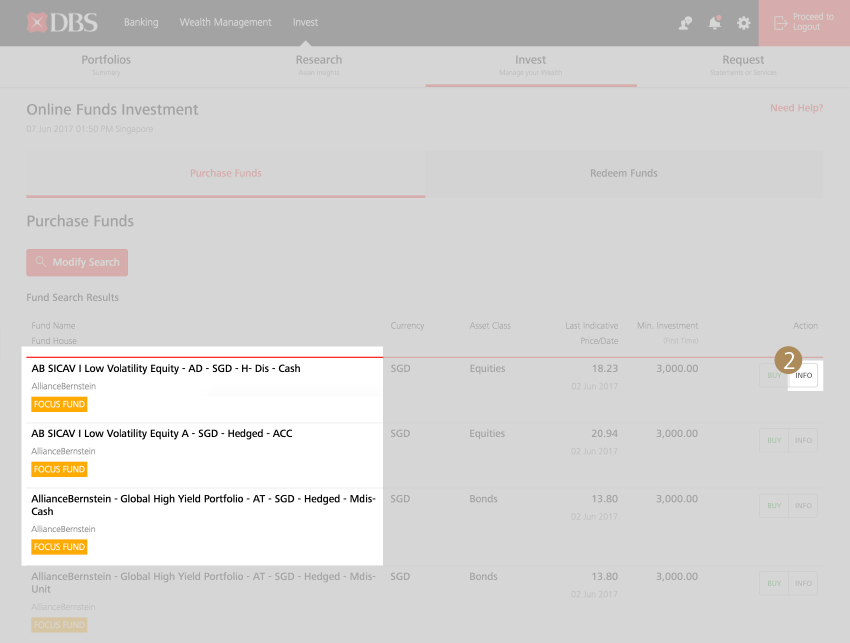Select AllianceBernstein Global High Yield Mdis-Unit name
This screenshot has height=643, width=850.
point(203,582)
